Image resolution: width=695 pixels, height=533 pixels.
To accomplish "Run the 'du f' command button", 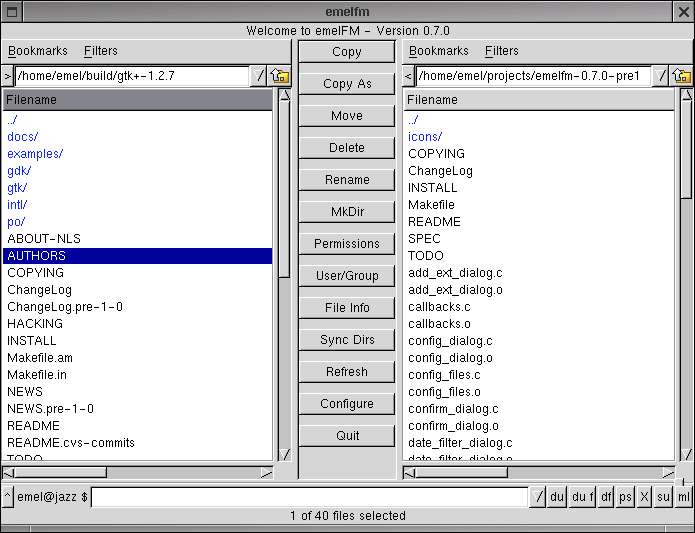I will (x=582, y=497).
